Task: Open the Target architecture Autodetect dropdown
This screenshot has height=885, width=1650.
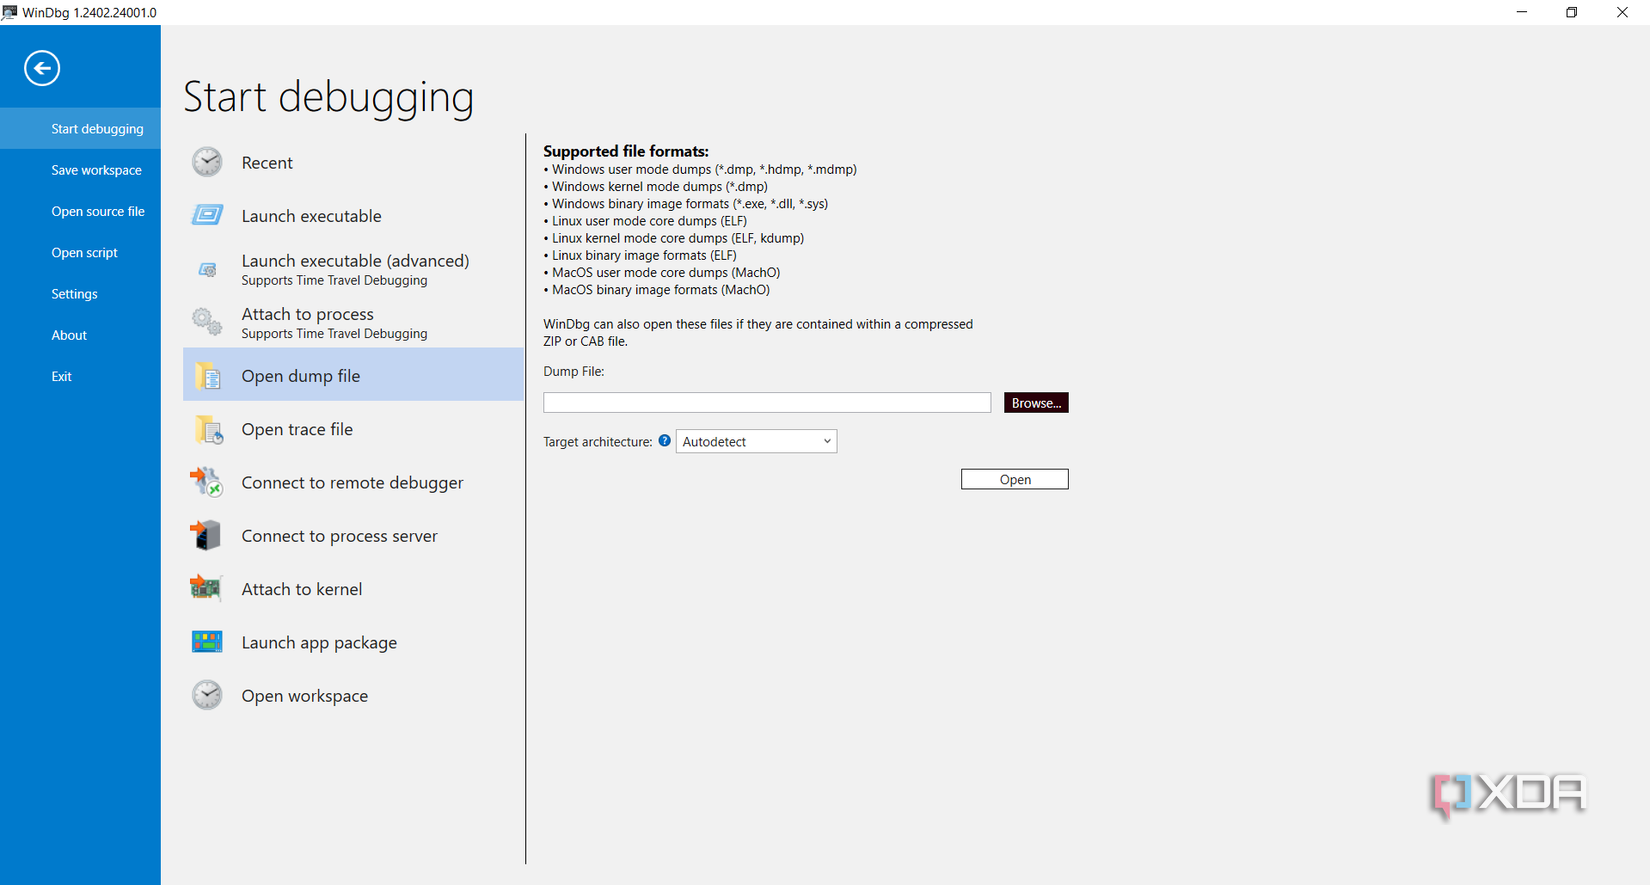Action: click(x=756, y=441)
